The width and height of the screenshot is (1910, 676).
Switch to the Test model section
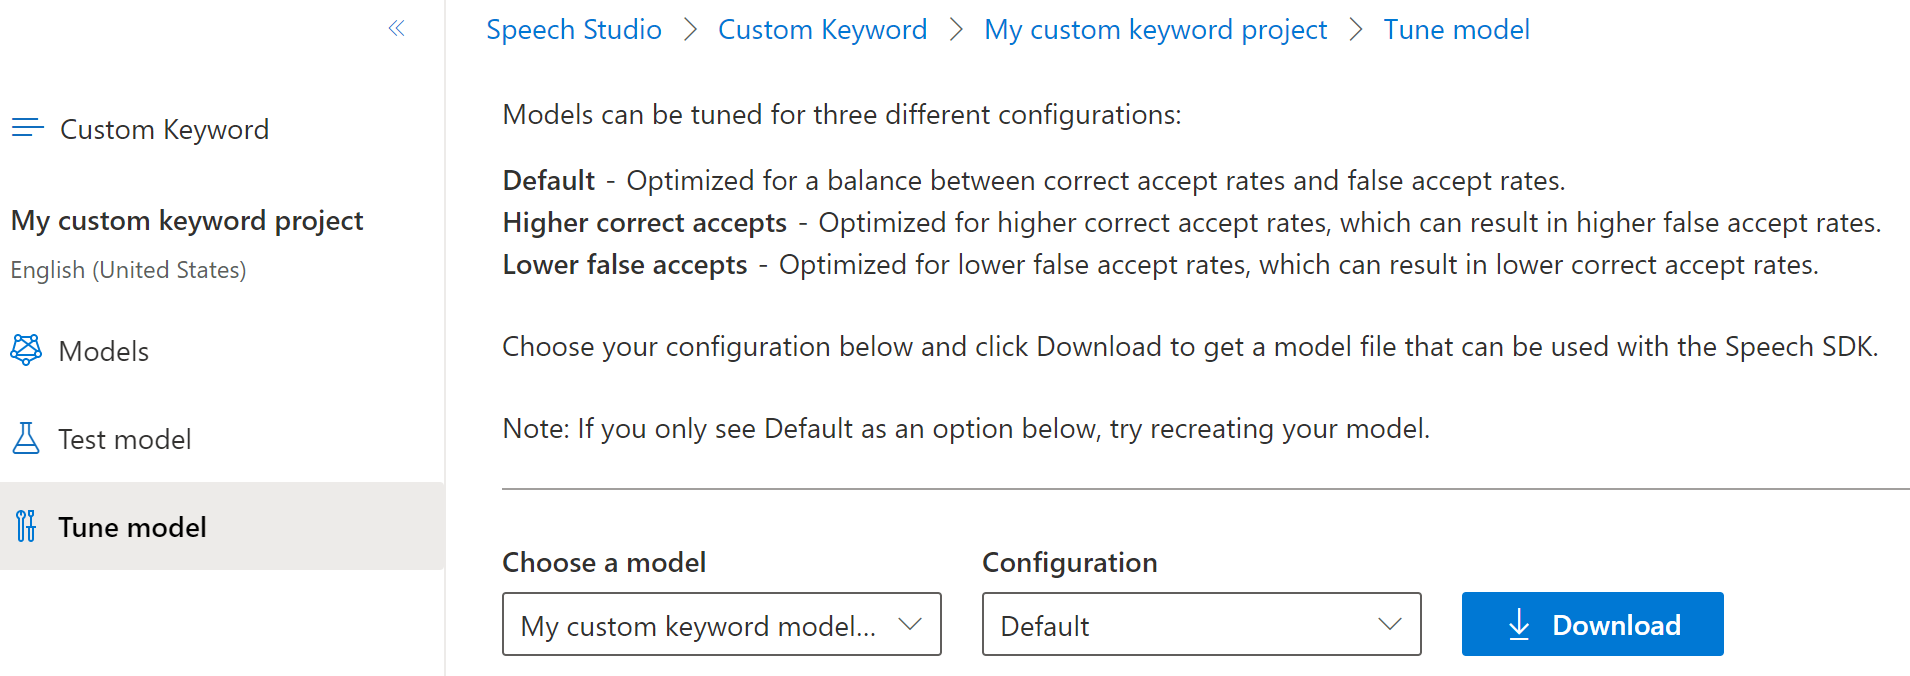click(125, 437)
